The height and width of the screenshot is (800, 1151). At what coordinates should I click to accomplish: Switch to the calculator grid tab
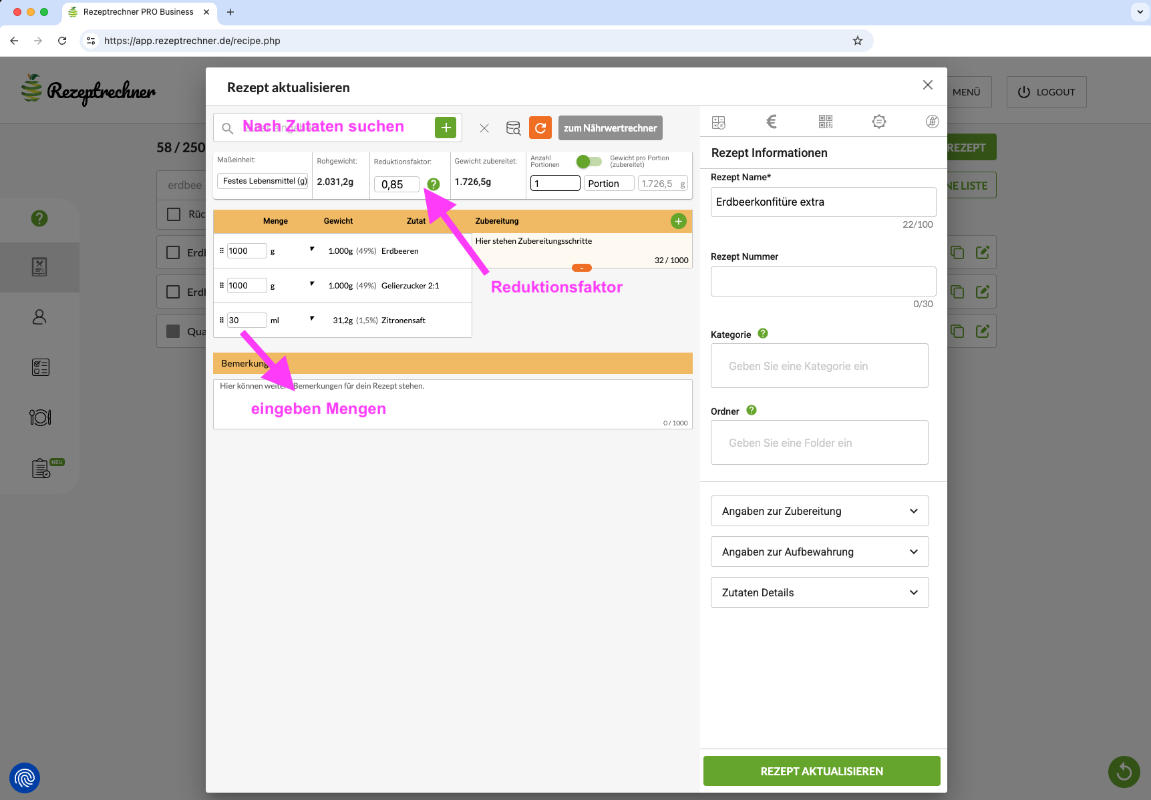[x=719, y=123]
